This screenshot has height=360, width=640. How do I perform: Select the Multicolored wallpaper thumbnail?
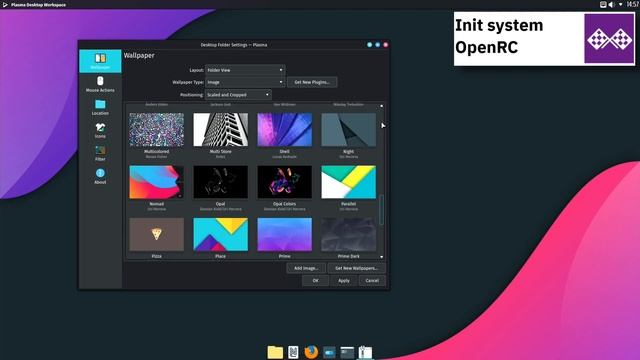pos(156,130)
